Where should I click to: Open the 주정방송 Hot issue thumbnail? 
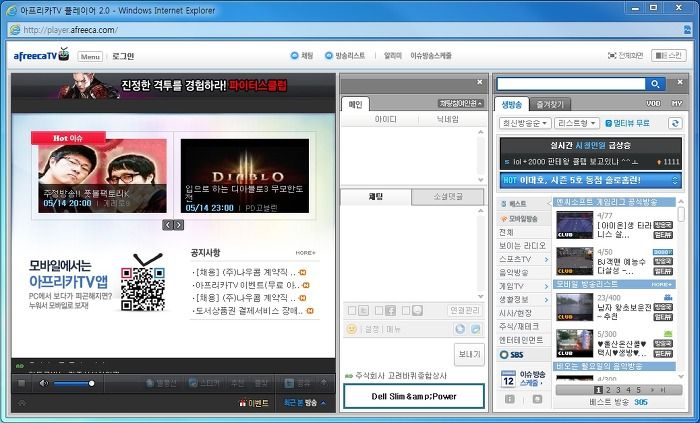click(x=102, y=175)
